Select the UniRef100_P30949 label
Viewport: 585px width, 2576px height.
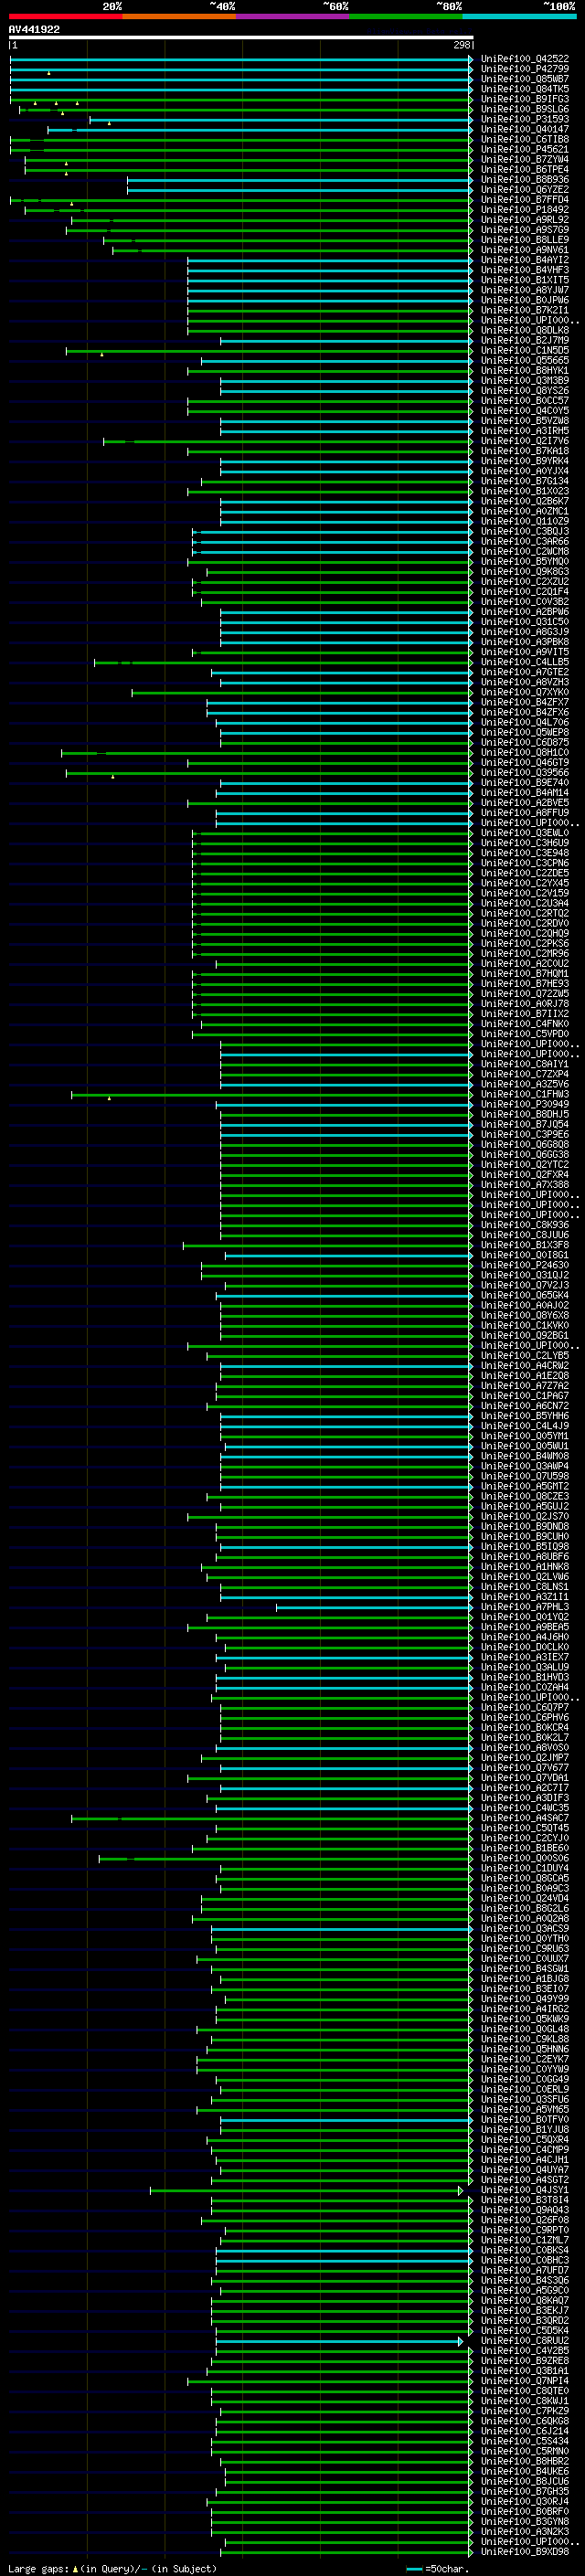(x=524, y=1105)
